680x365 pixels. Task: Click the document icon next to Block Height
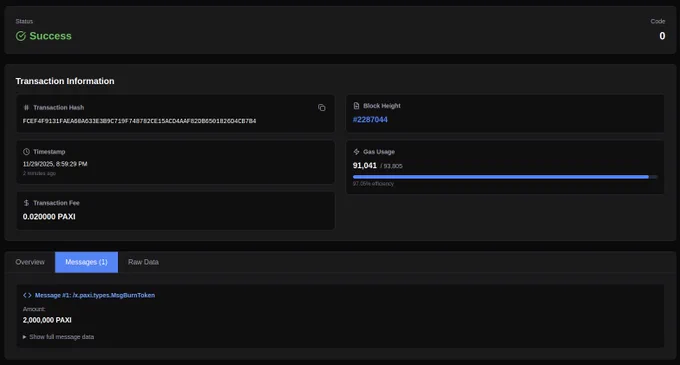[356, 106]
